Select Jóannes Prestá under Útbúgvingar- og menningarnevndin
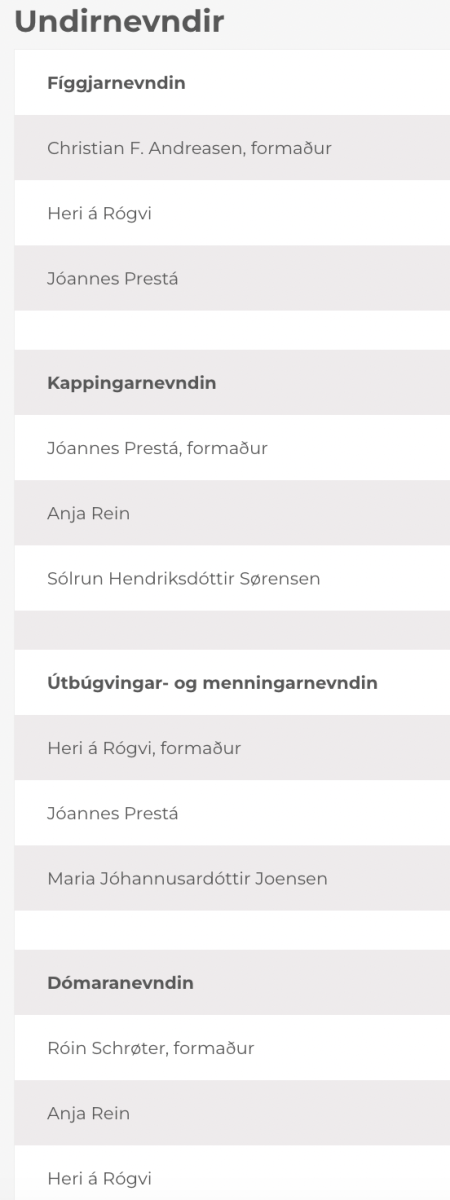Image resolution: width=450 pixels, height=1200 pixels. point(232,813)
